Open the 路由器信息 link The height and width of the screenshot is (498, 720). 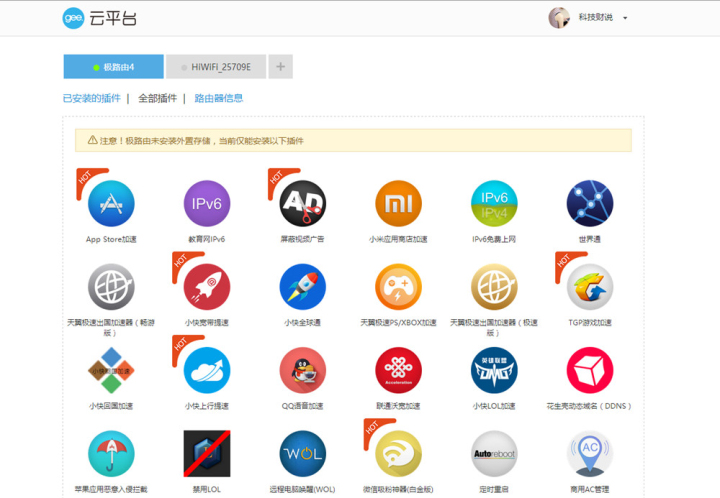219,98
